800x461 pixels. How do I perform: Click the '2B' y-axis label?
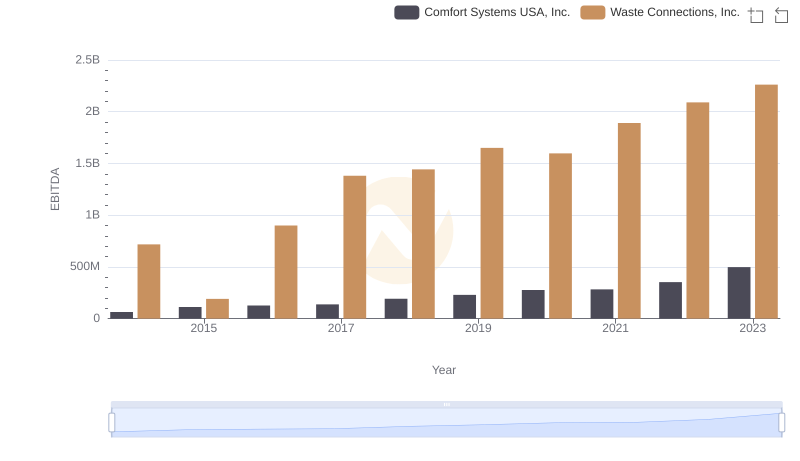point(92,111)
